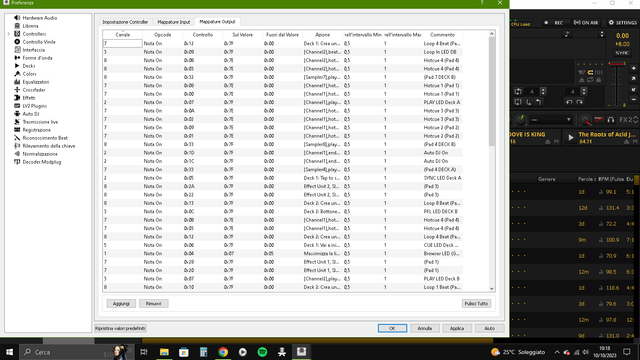
Task: Confirm preferences with OK button
Action: 392,328
